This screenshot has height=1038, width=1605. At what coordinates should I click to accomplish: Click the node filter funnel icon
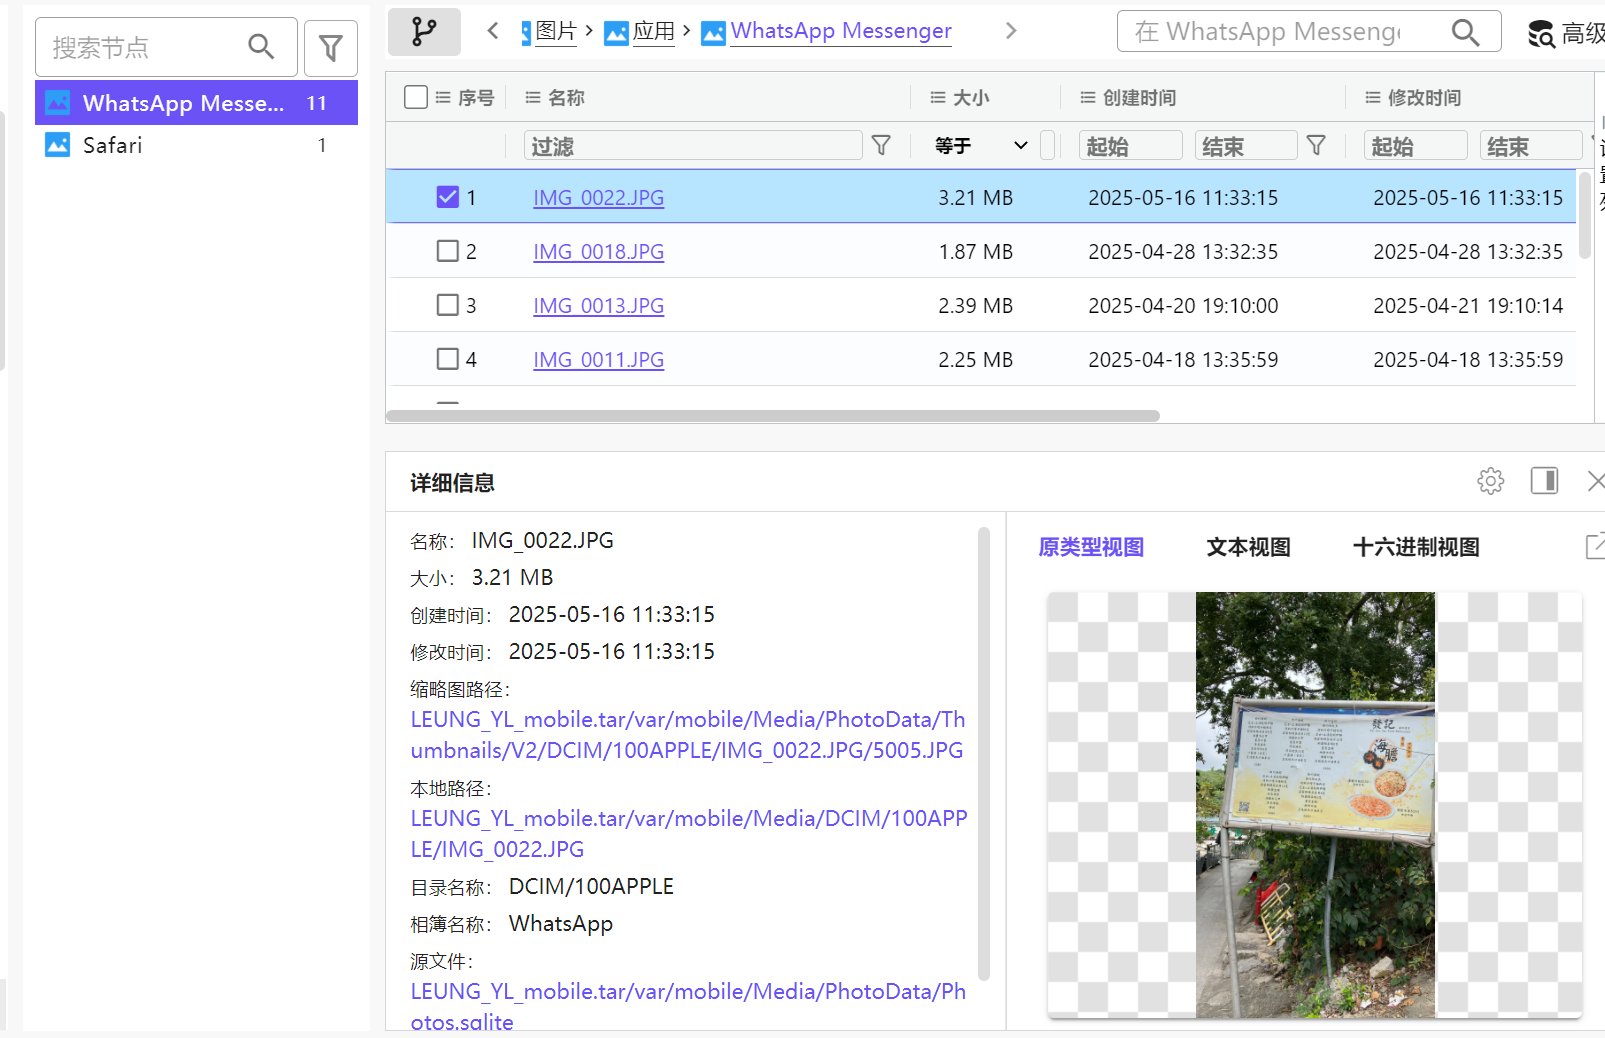click(330, 48)
